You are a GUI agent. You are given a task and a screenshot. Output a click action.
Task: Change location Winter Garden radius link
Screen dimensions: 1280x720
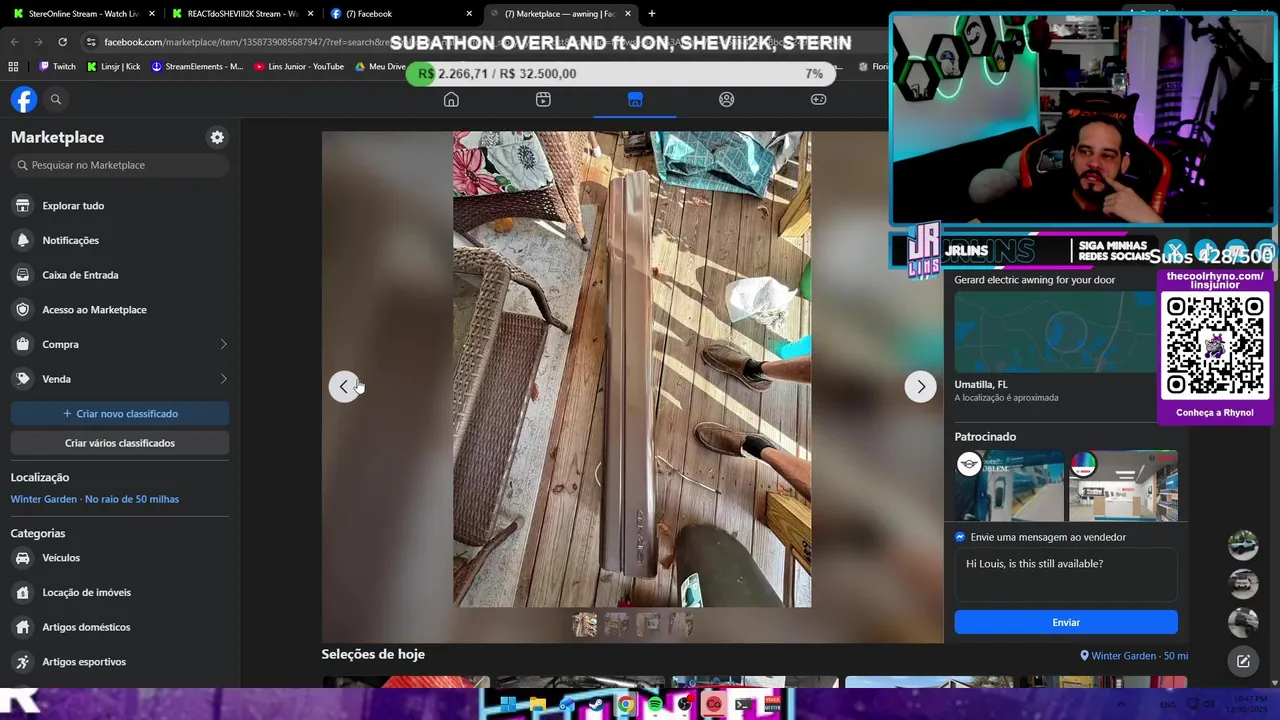pyautogui.click(x=95, y=499)
